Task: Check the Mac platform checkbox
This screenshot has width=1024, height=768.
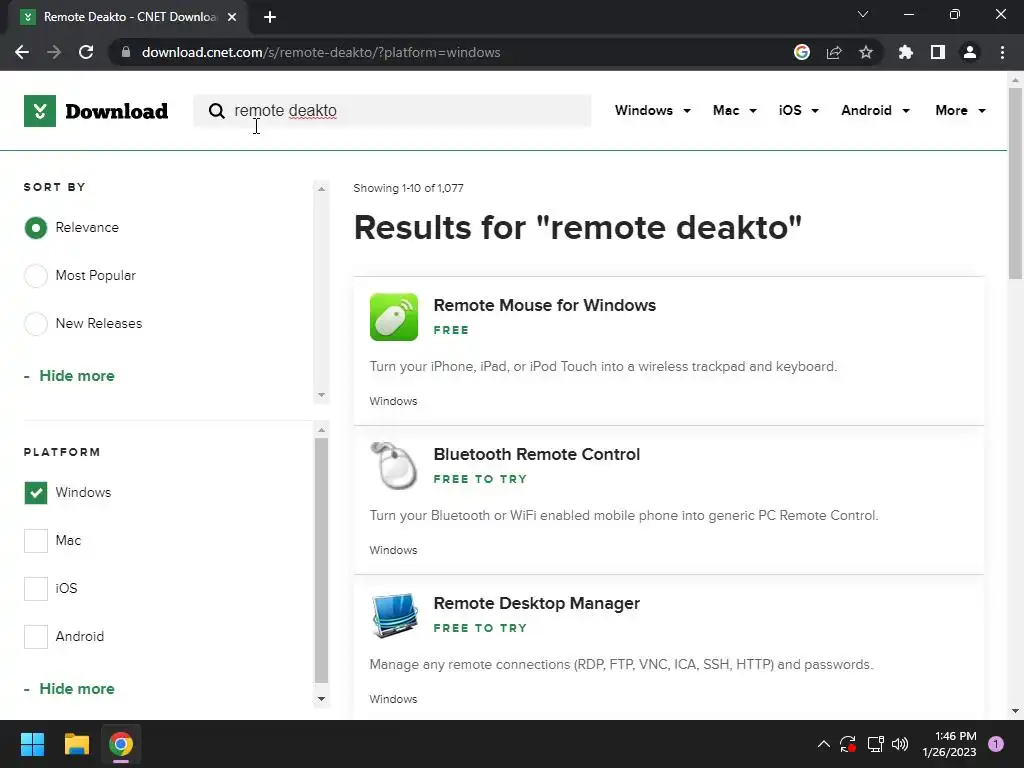Action: click(36, 541)
